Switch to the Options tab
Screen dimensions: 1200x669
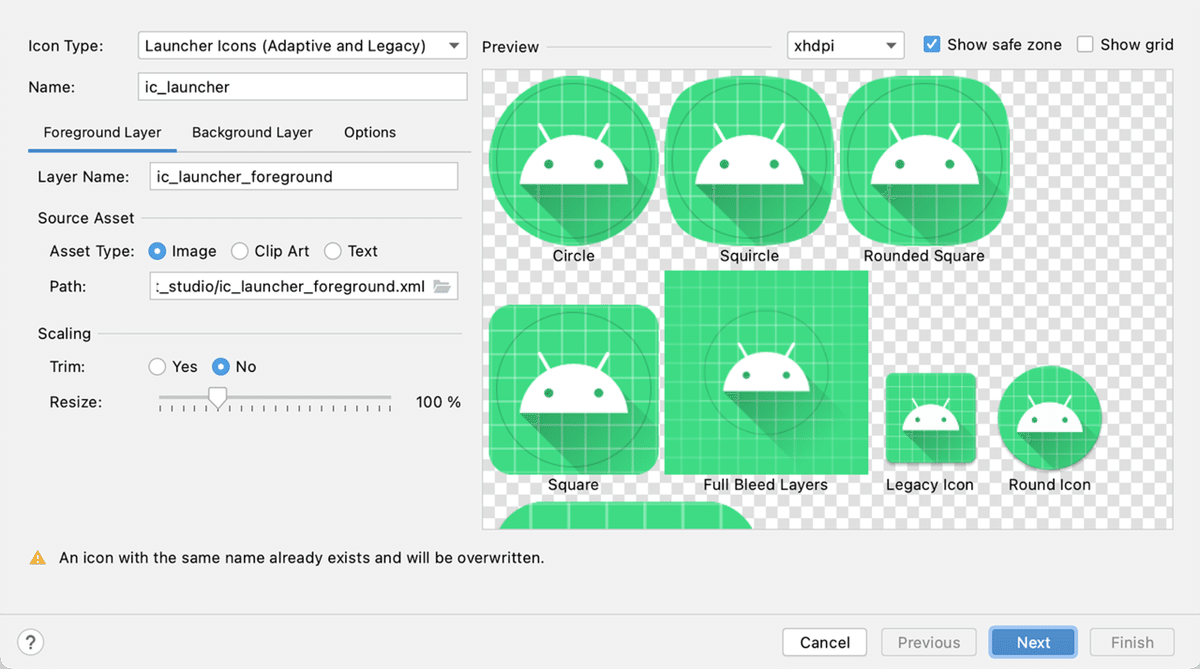click(x=370, y=132)
